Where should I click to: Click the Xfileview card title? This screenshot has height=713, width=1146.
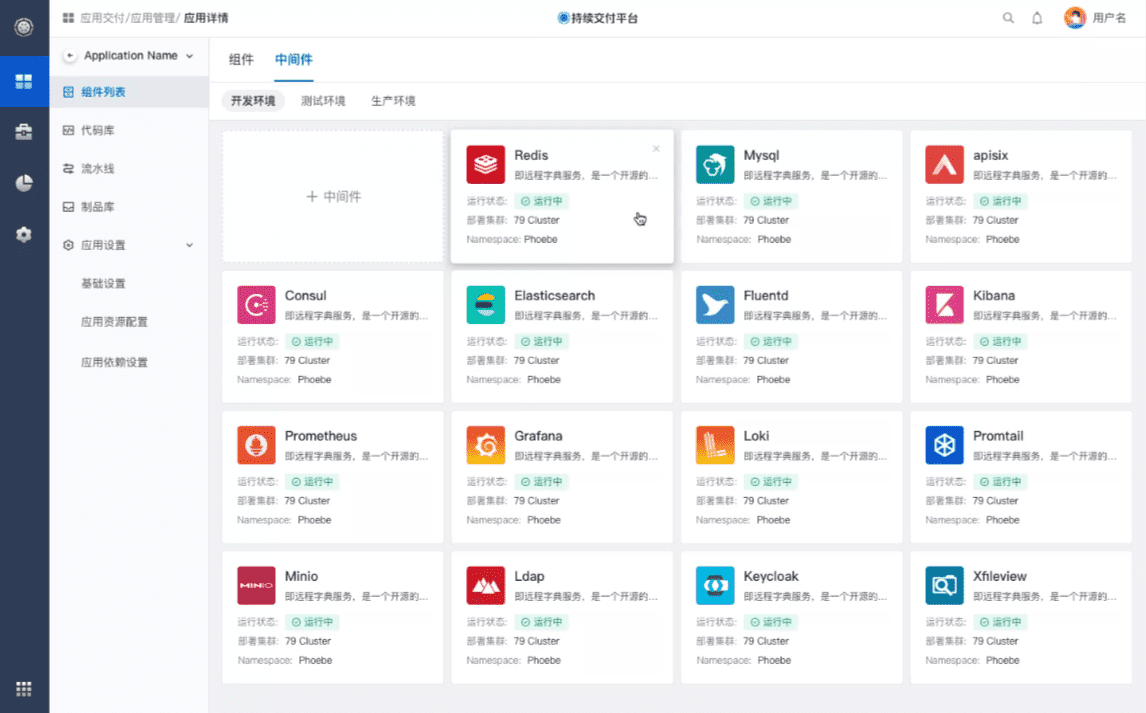tap(1000, 576)
